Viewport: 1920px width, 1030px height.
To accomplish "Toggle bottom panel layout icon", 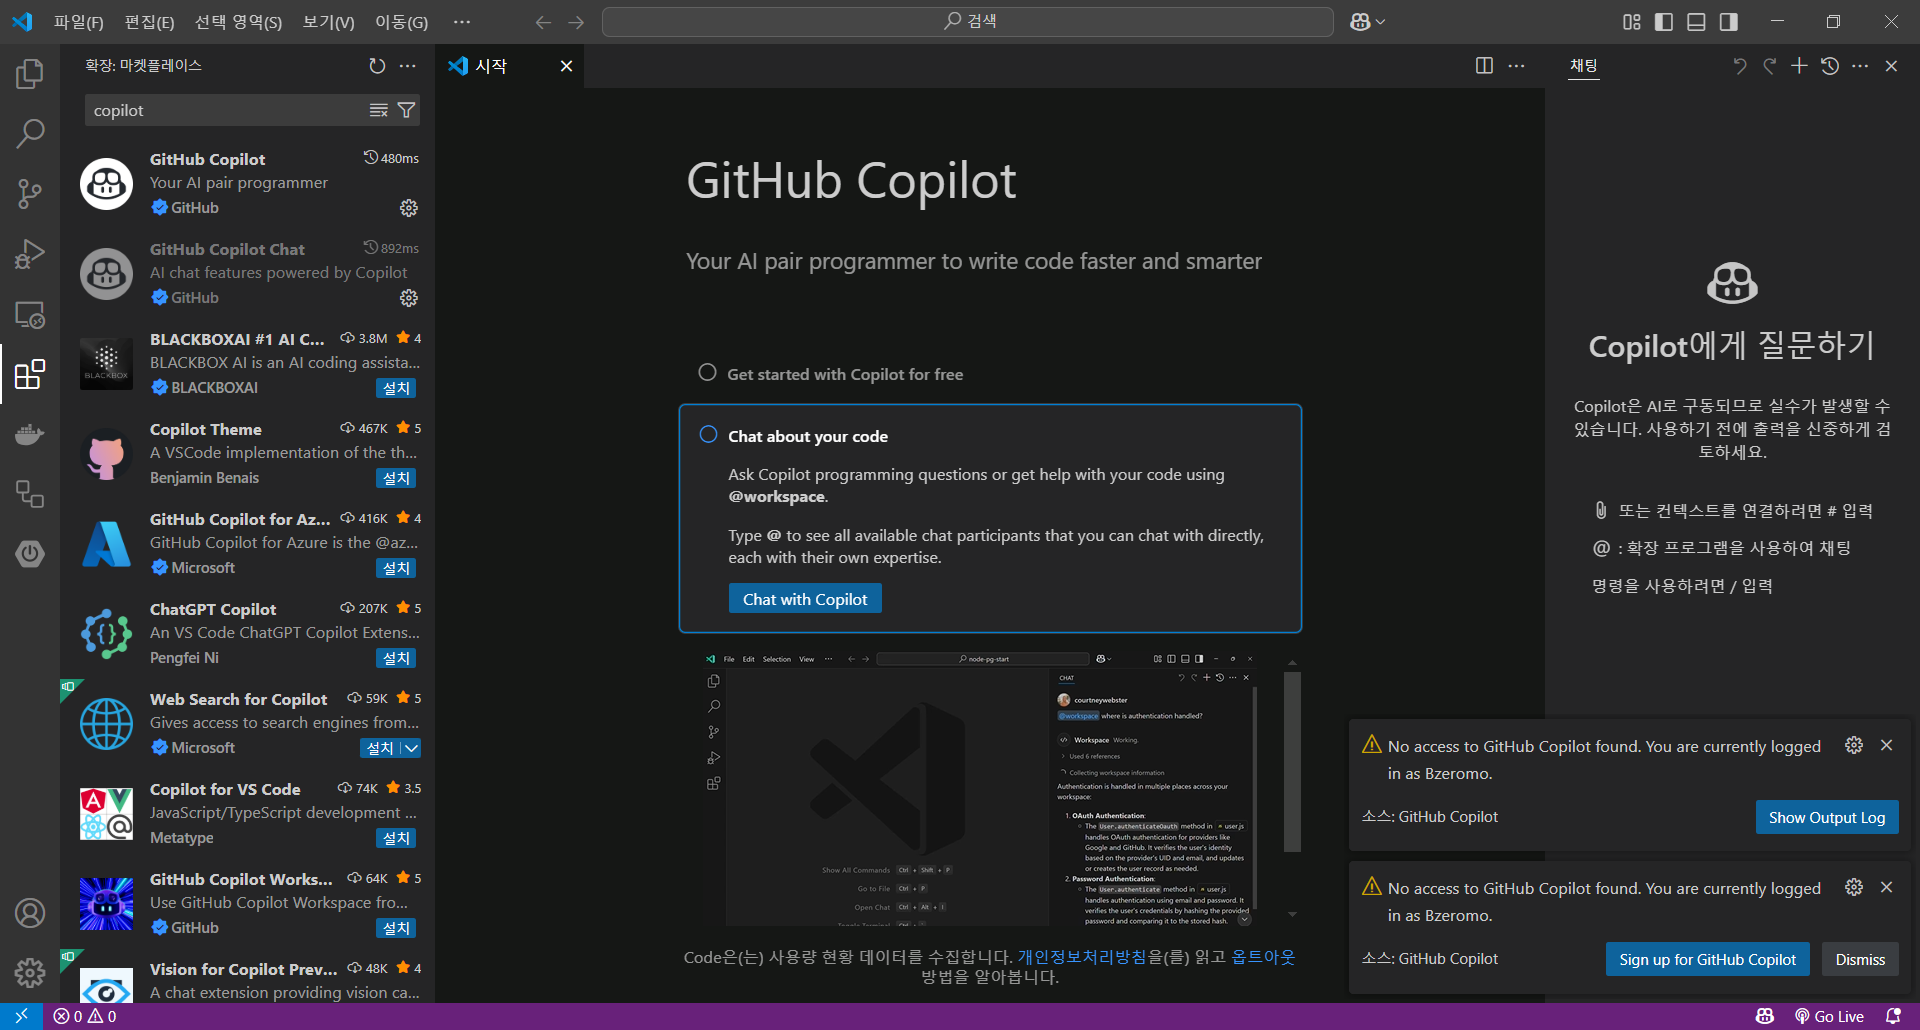I will [x=1696, y=22].
